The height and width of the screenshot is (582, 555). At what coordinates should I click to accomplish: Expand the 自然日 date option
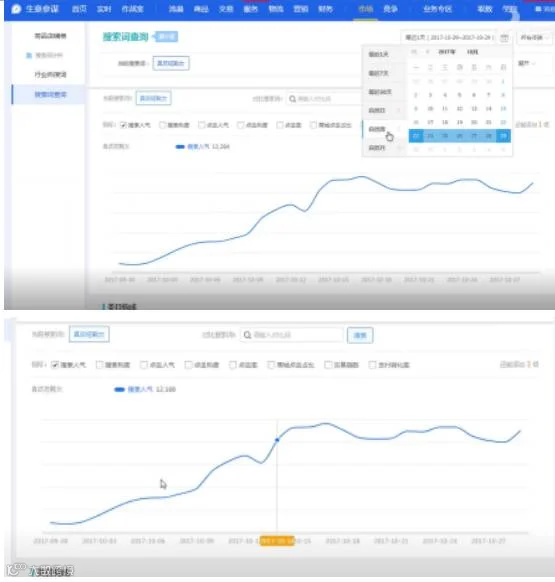[384, 110]
